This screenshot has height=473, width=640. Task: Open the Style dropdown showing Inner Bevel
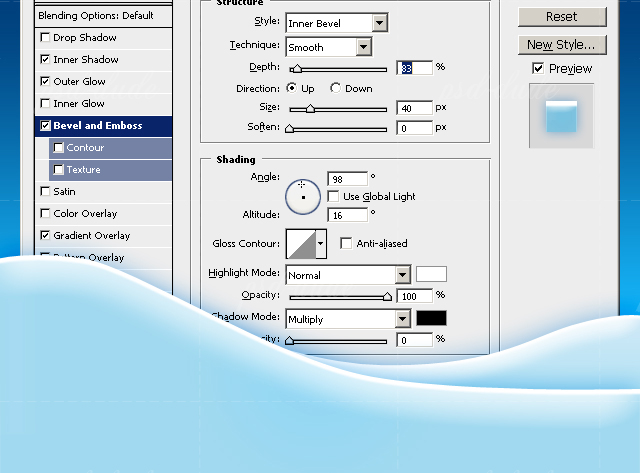pyautogui.click(x=337, y=23)
